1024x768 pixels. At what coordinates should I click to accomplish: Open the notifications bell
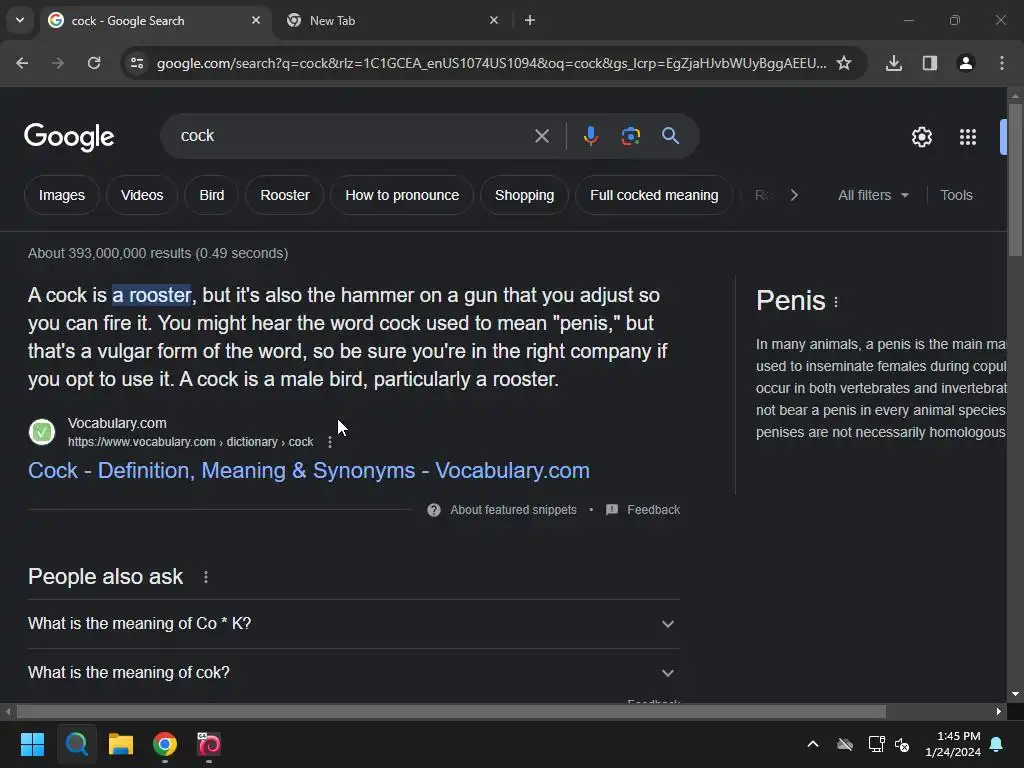pos(997,744)
